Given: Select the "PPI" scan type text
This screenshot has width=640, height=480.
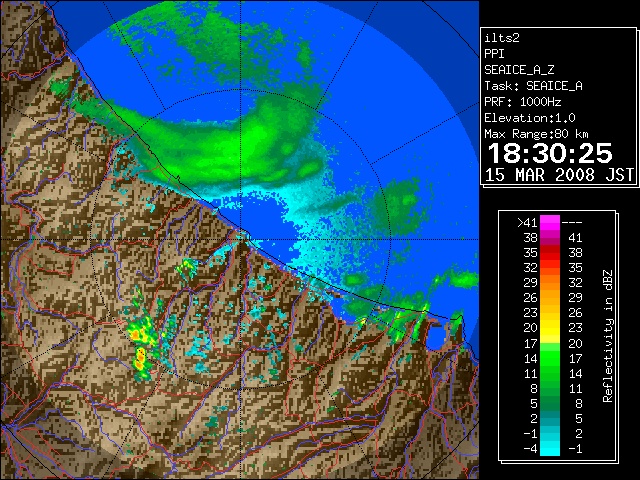Looking at the screenshot, I should click(x=494, y=54).
